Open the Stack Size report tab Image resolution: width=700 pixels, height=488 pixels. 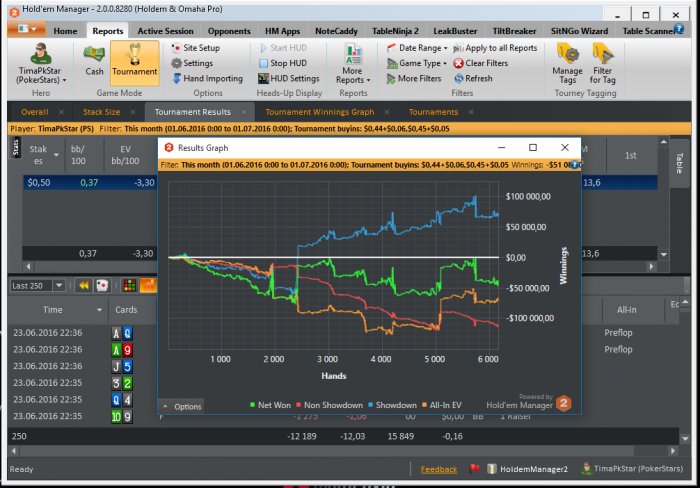pyautogui.click(x=101, y=112)
